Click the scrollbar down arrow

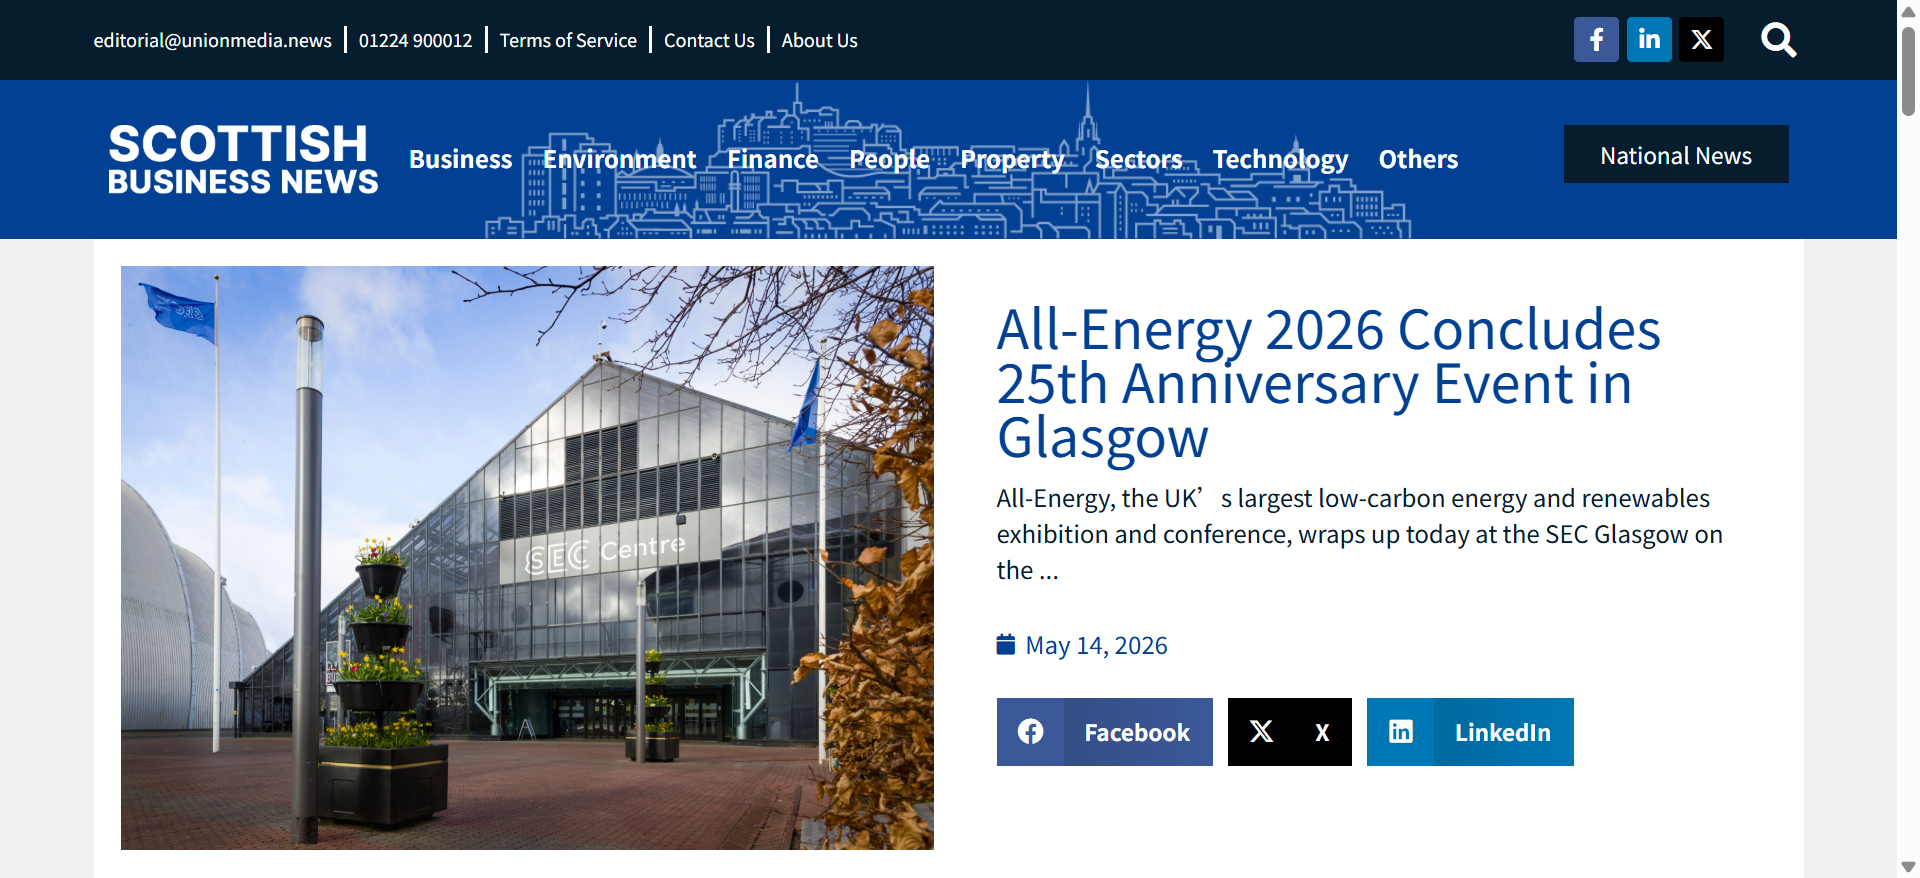click(x=1908, y=867)
